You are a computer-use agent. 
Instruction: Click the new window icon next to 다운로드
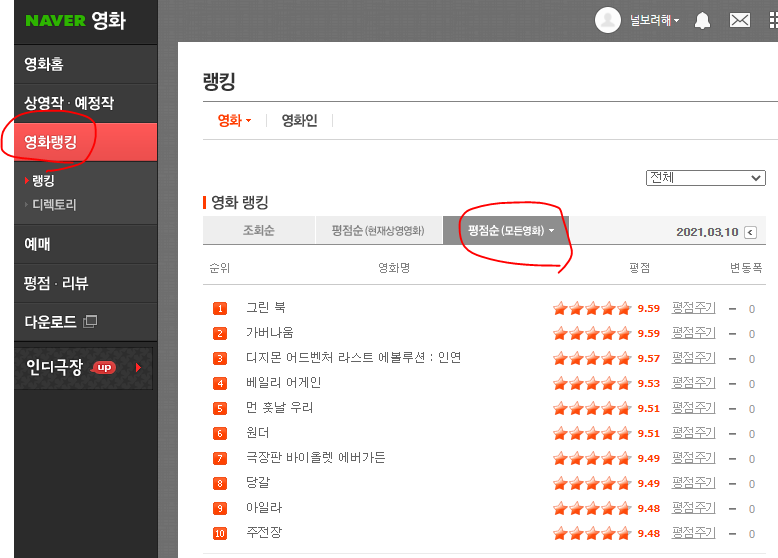point(90,322)
